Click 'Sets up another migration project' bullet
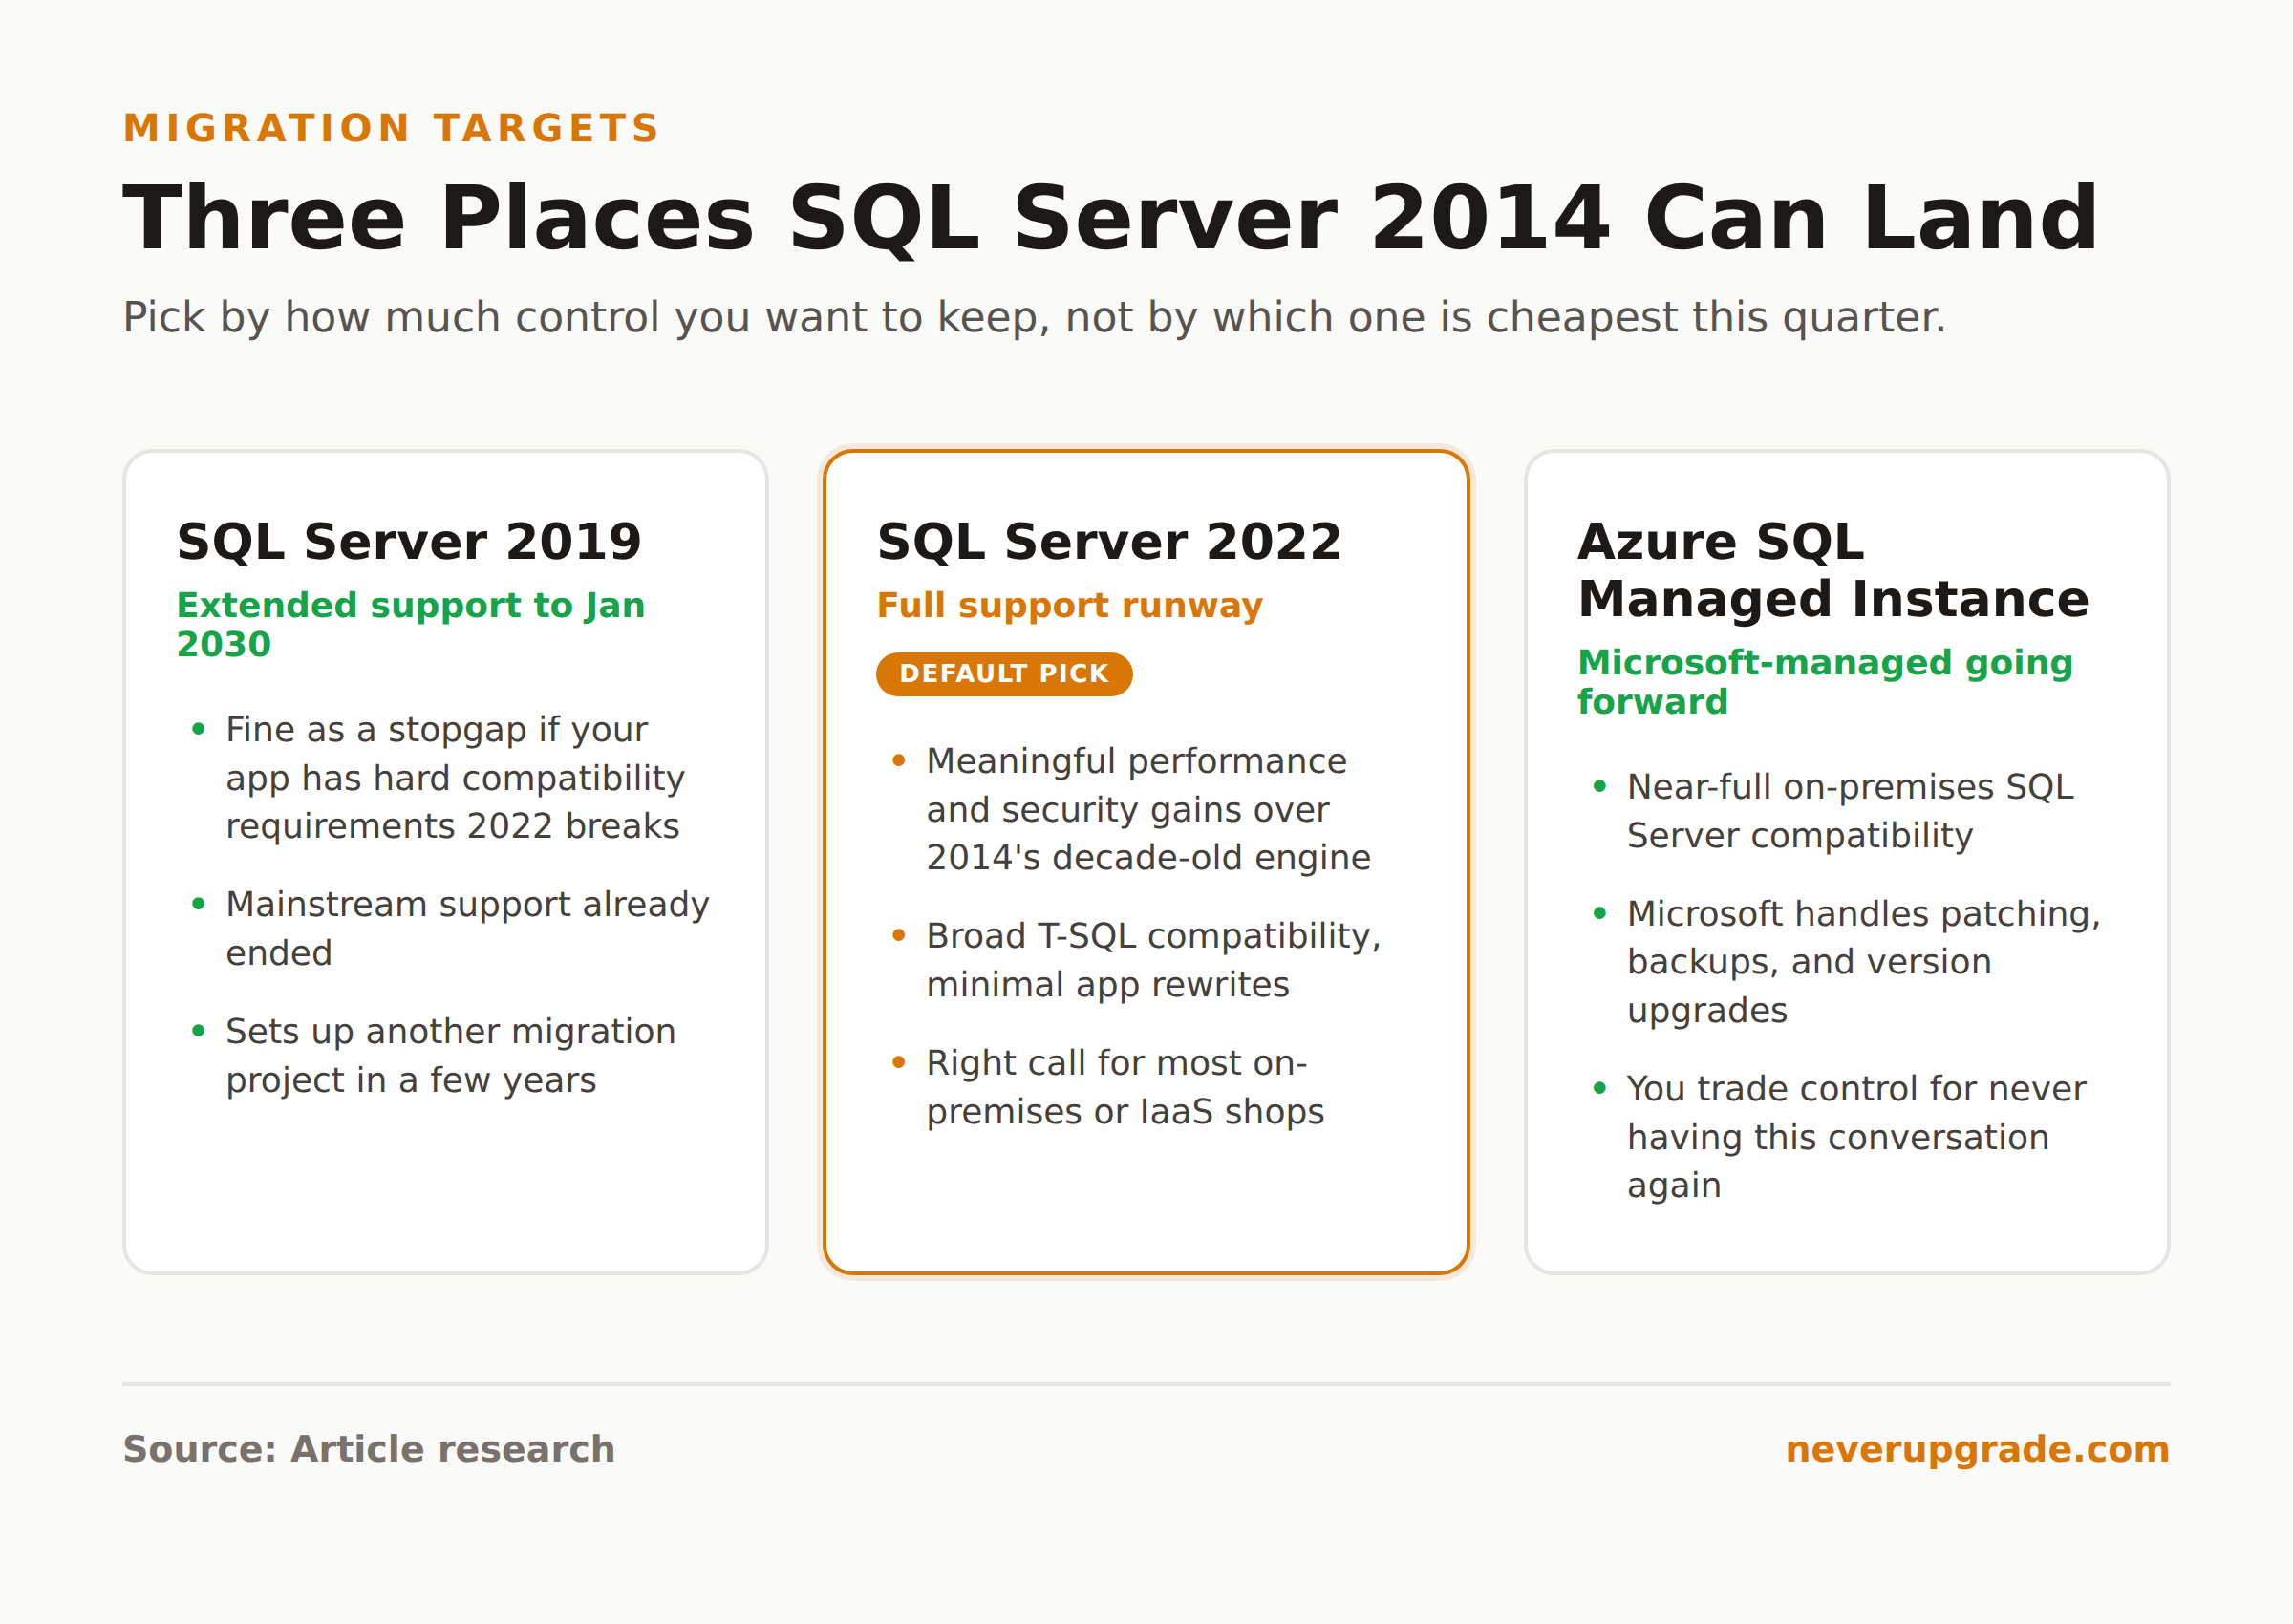The height and width of the screenshot is (1624, 2293). click(x=450, y=1055)
